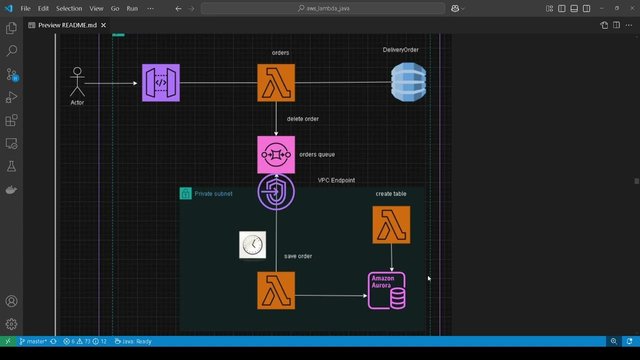This screenshot has height=360, width=640.
Task: Open the title bar overflow menu ellipsis
Action: pos(151,9)
